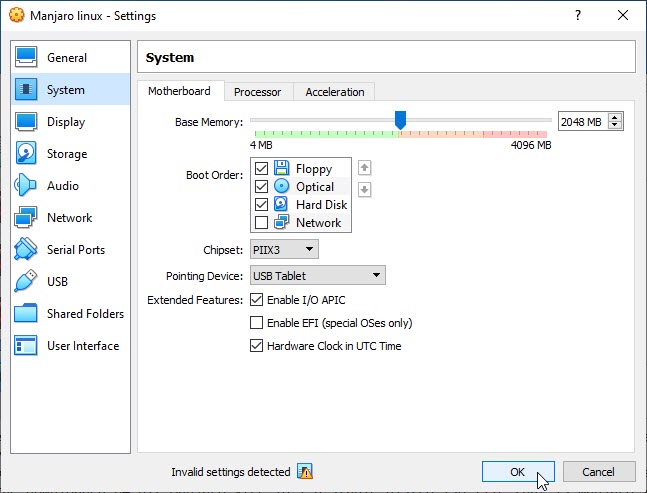The height and width of the screenshot is (493, 647).
Task: Toggle Hardware Clock in UTC Time checkbox
Action: [x=256, y=345]
